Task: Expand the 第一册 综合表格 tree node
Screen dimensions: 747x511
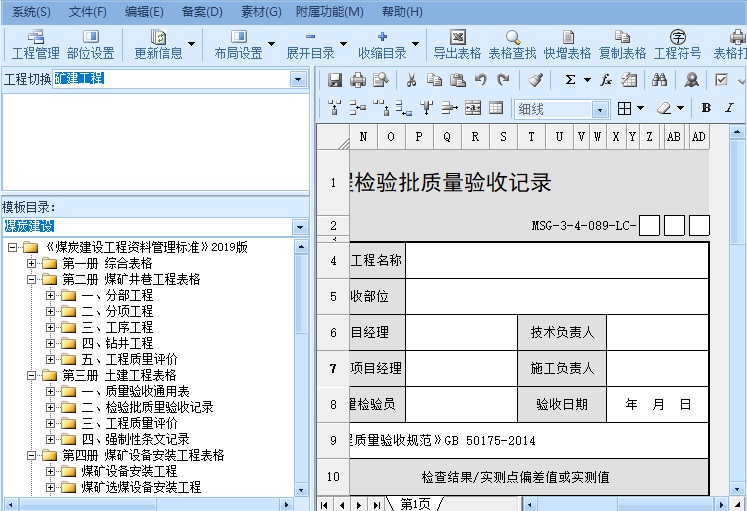Action: 32,264
